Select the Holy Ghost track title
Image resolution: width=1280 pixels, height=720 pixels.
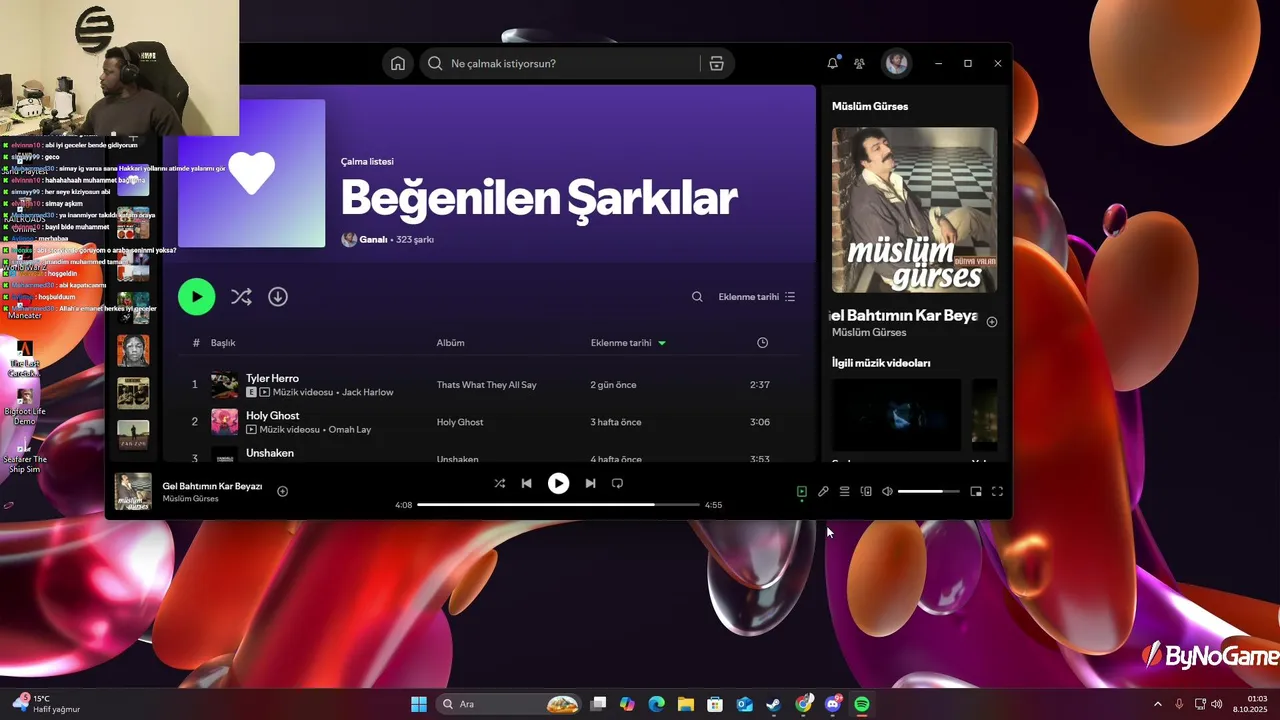273,416
